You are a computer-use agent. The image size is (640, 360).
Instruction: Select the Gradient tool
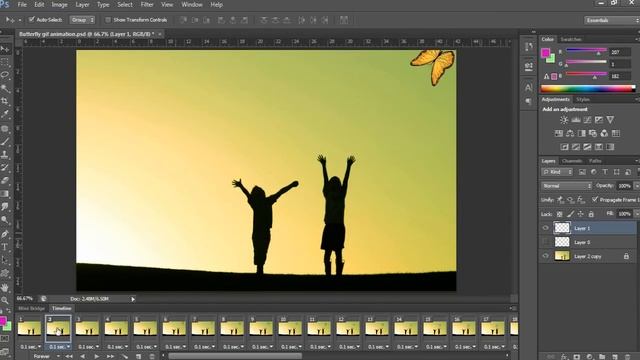point(5,194)
